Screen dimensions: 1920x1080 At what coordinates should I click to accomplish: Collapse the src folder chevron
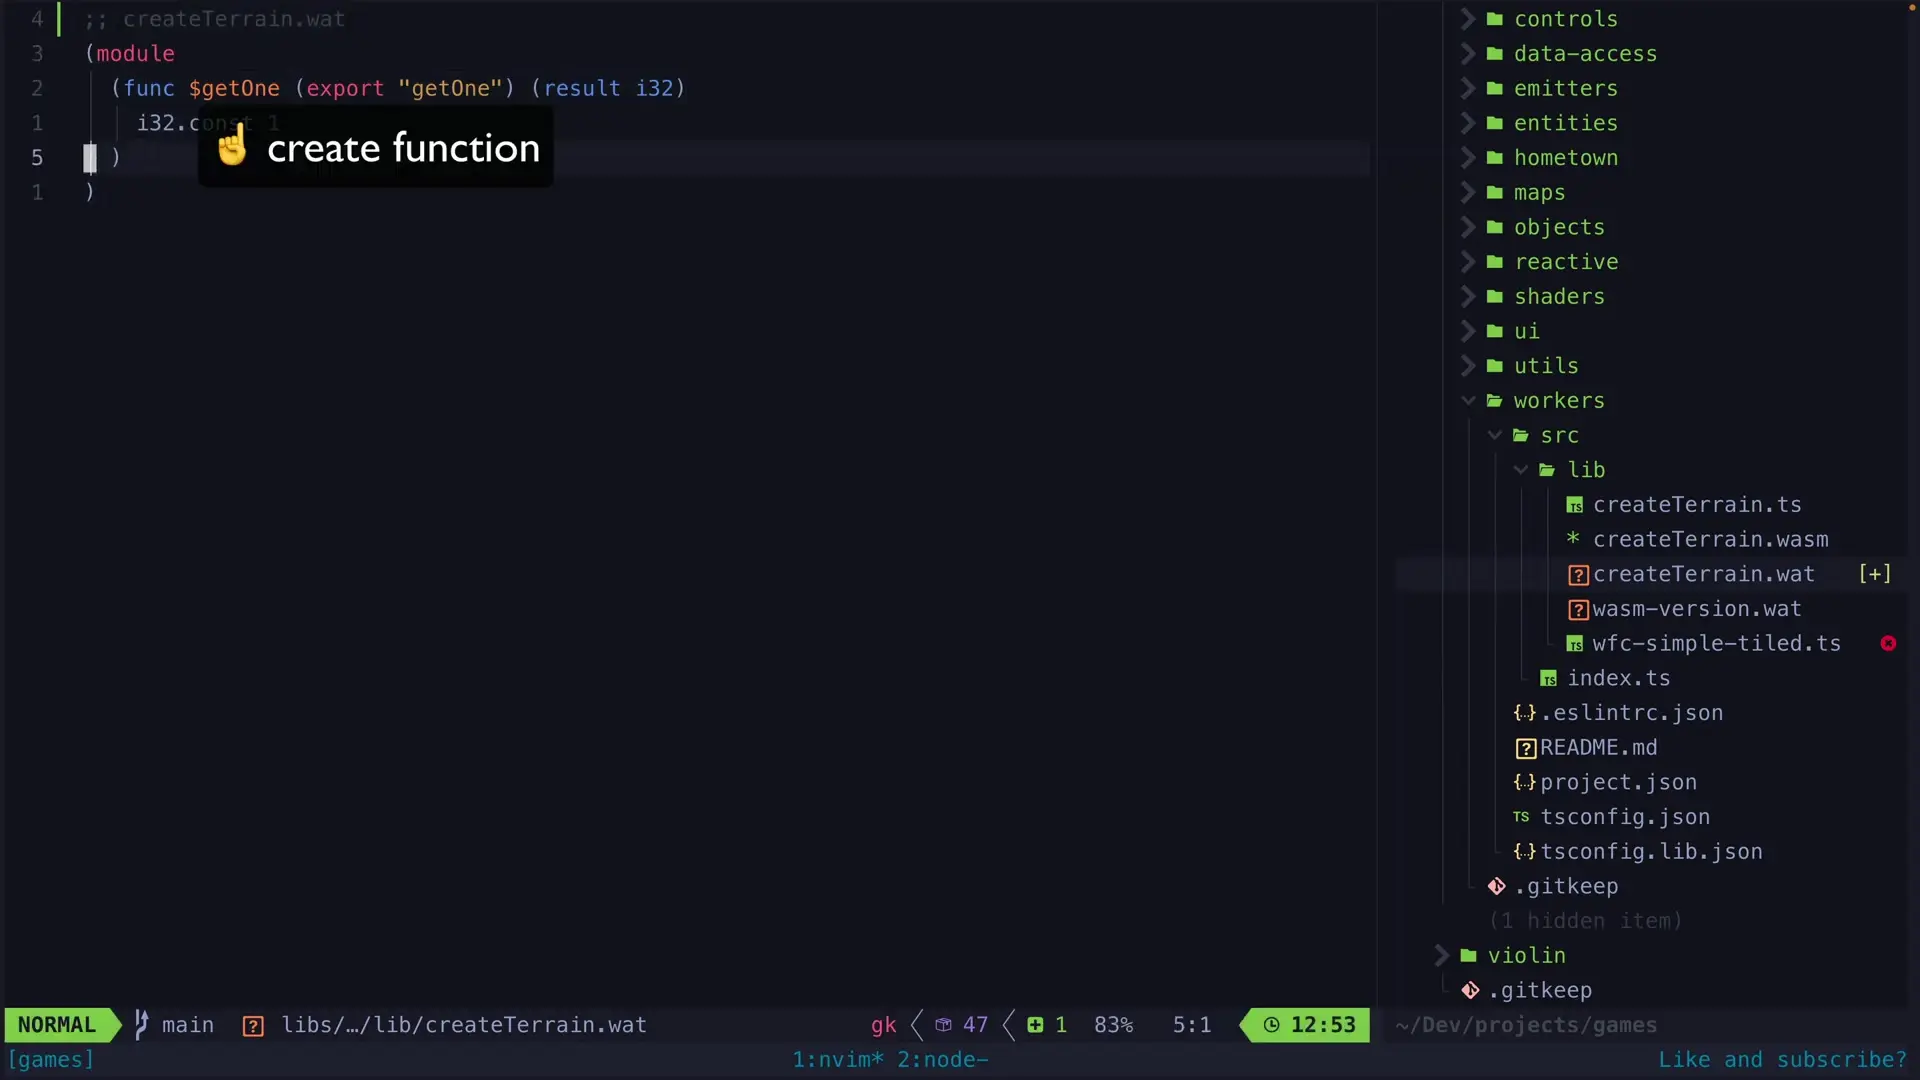click(x=1494, y=435)
